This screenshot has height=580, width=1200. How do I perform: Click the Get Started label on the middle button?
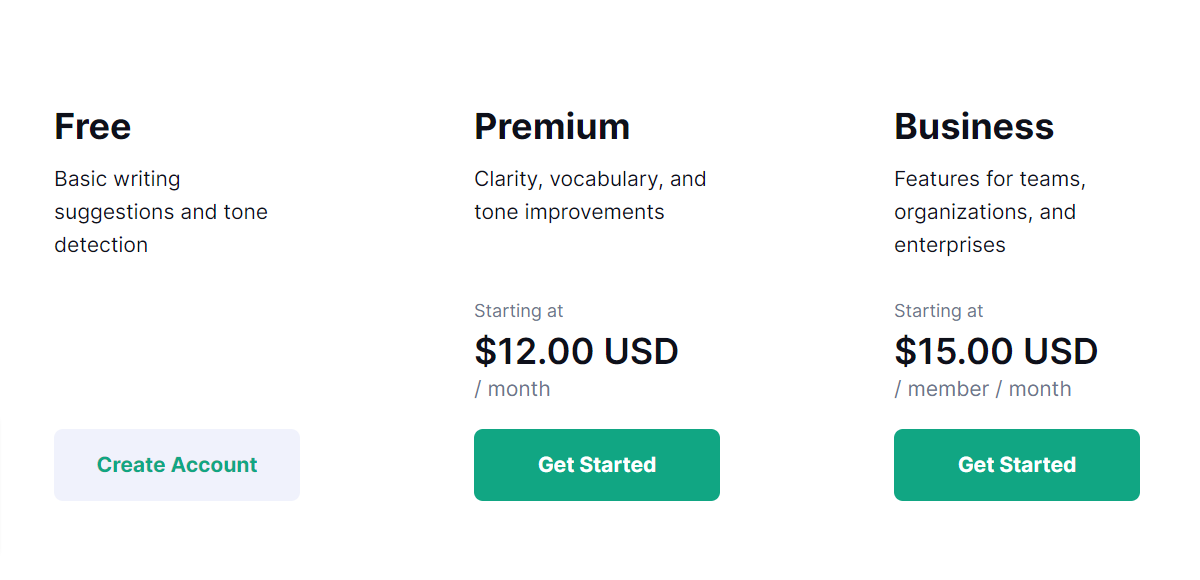click(x=597, y=464)
